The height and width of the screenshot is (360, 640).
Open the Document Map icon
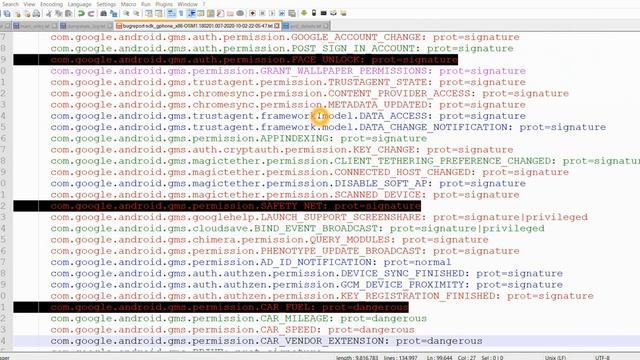(211, 13)
